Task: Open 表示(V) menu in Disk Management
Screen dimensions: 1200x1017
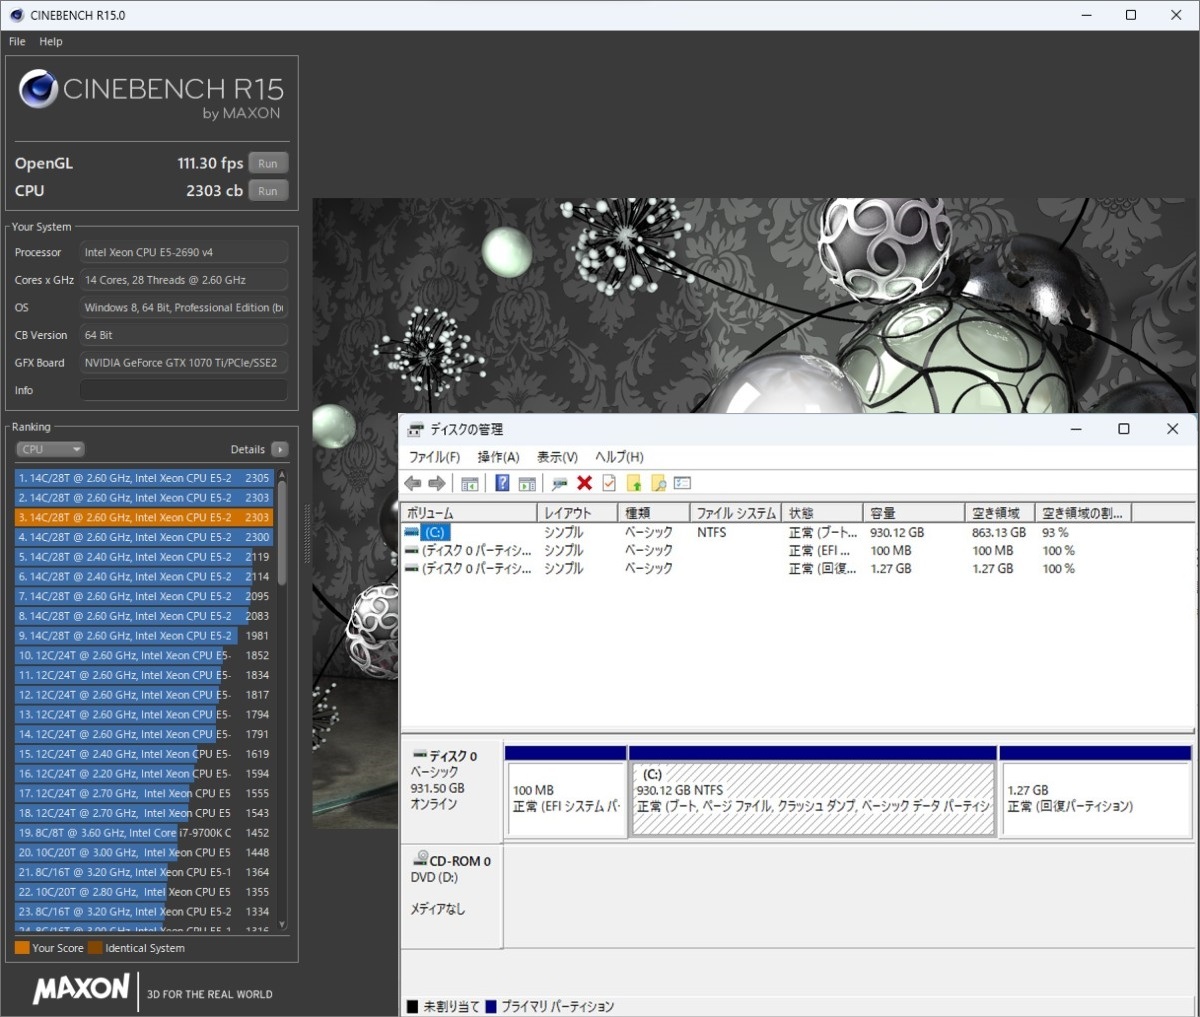Action: pyautogui.click(x=557, y=457)
